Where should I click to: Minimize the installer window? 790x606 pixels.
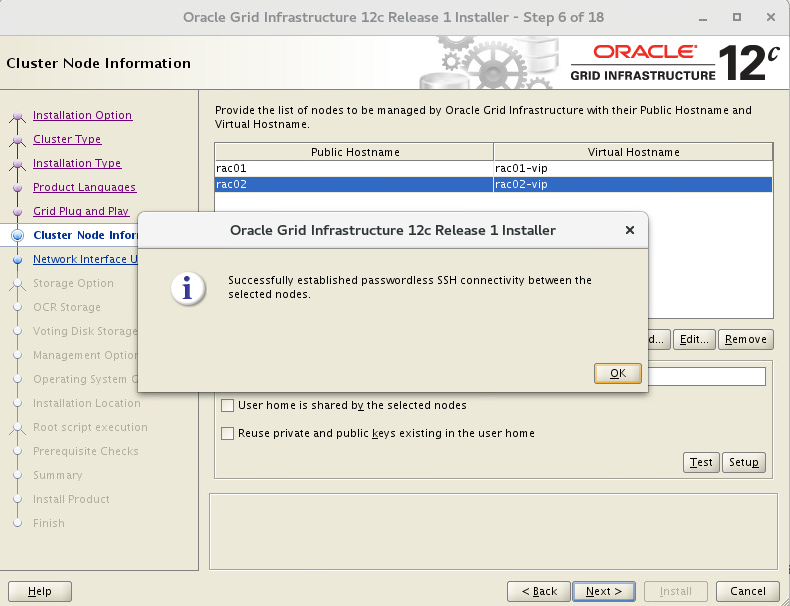(703, 18)
